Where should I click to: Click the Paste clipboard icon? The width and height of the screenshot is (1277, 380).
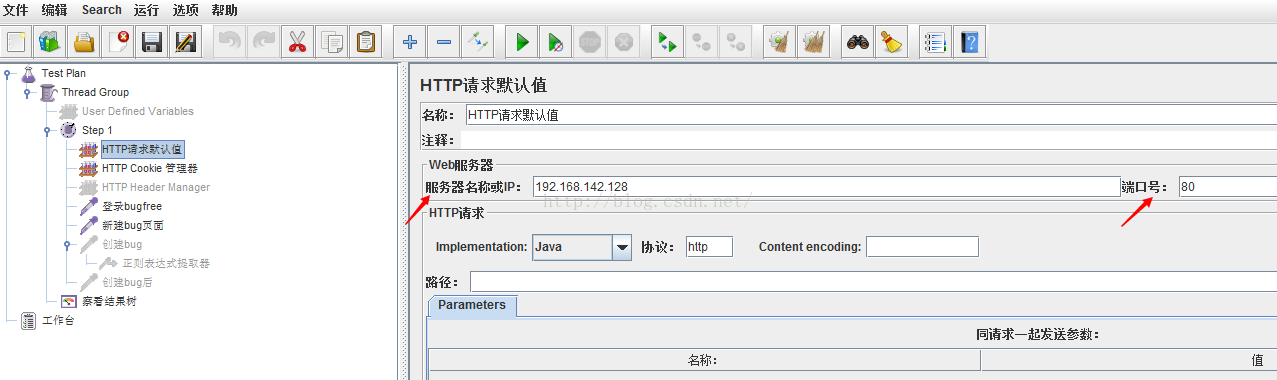366,42
